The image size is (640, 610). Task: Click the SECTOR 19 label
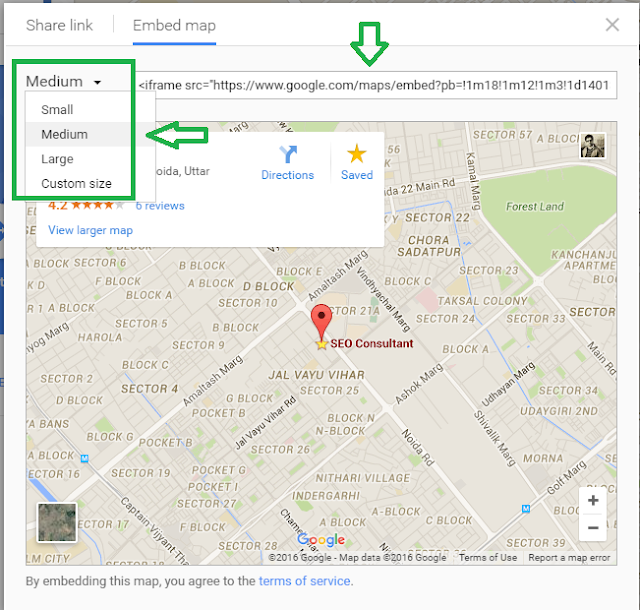141,473
